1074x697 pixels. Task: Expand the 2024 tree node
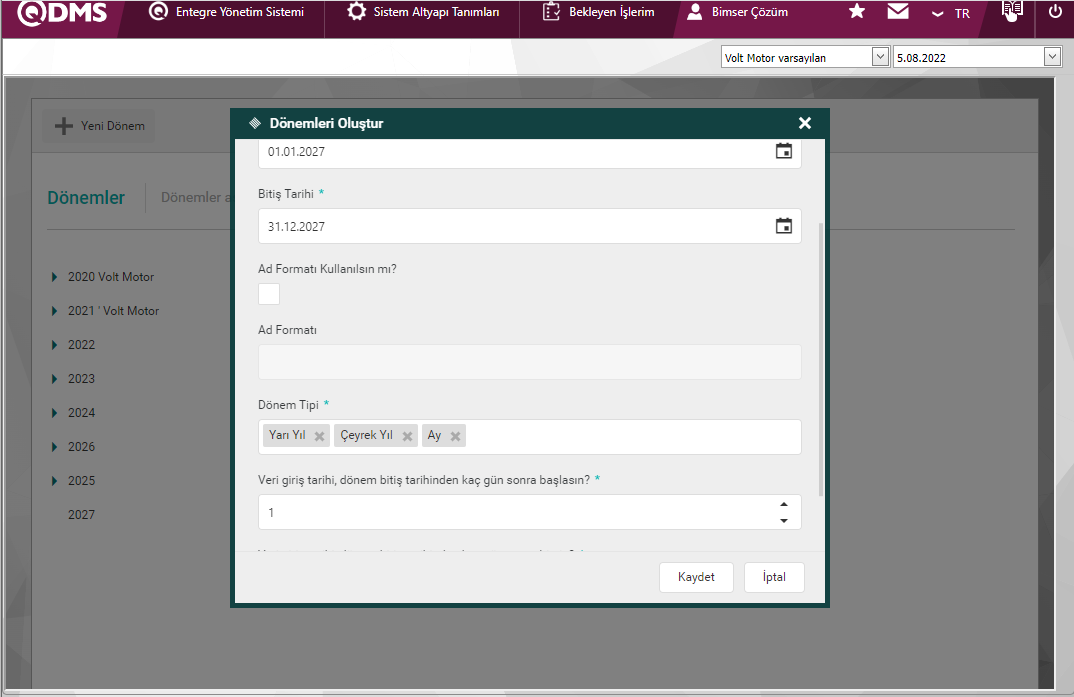coord(54,413)
